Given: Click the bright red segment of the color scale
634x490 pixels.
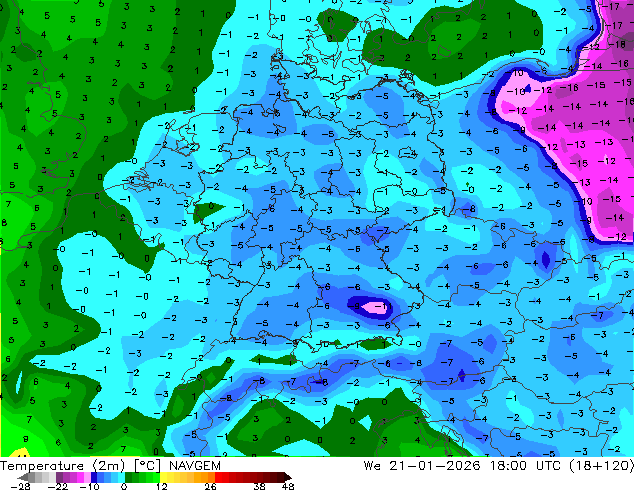Looking at the screenshot, I should pyautogui.click(x=218, y=477).
